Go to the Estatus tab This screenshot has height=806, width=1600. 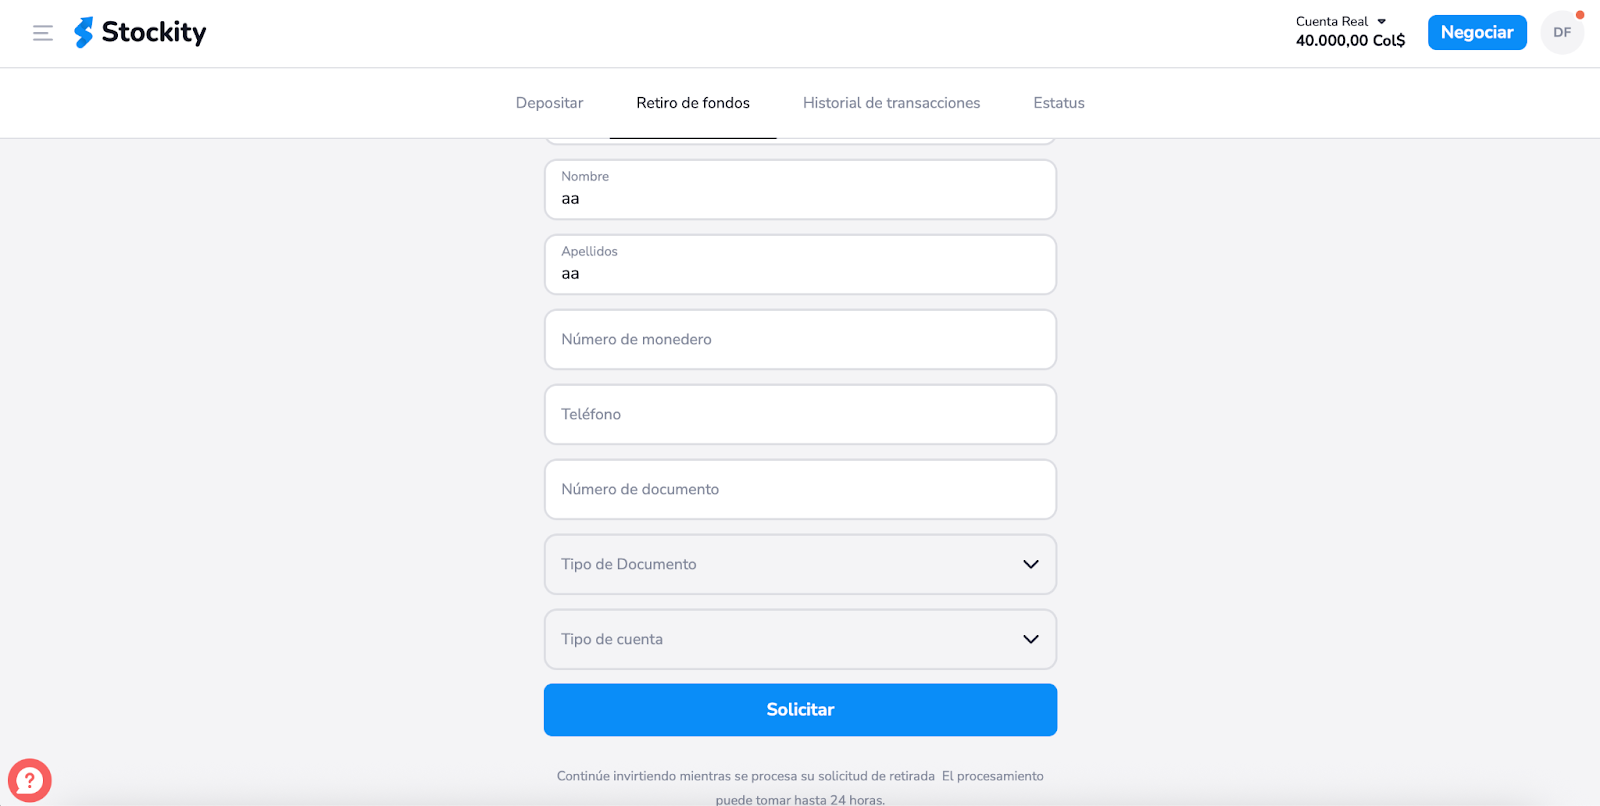click(x=1059, y=103)
